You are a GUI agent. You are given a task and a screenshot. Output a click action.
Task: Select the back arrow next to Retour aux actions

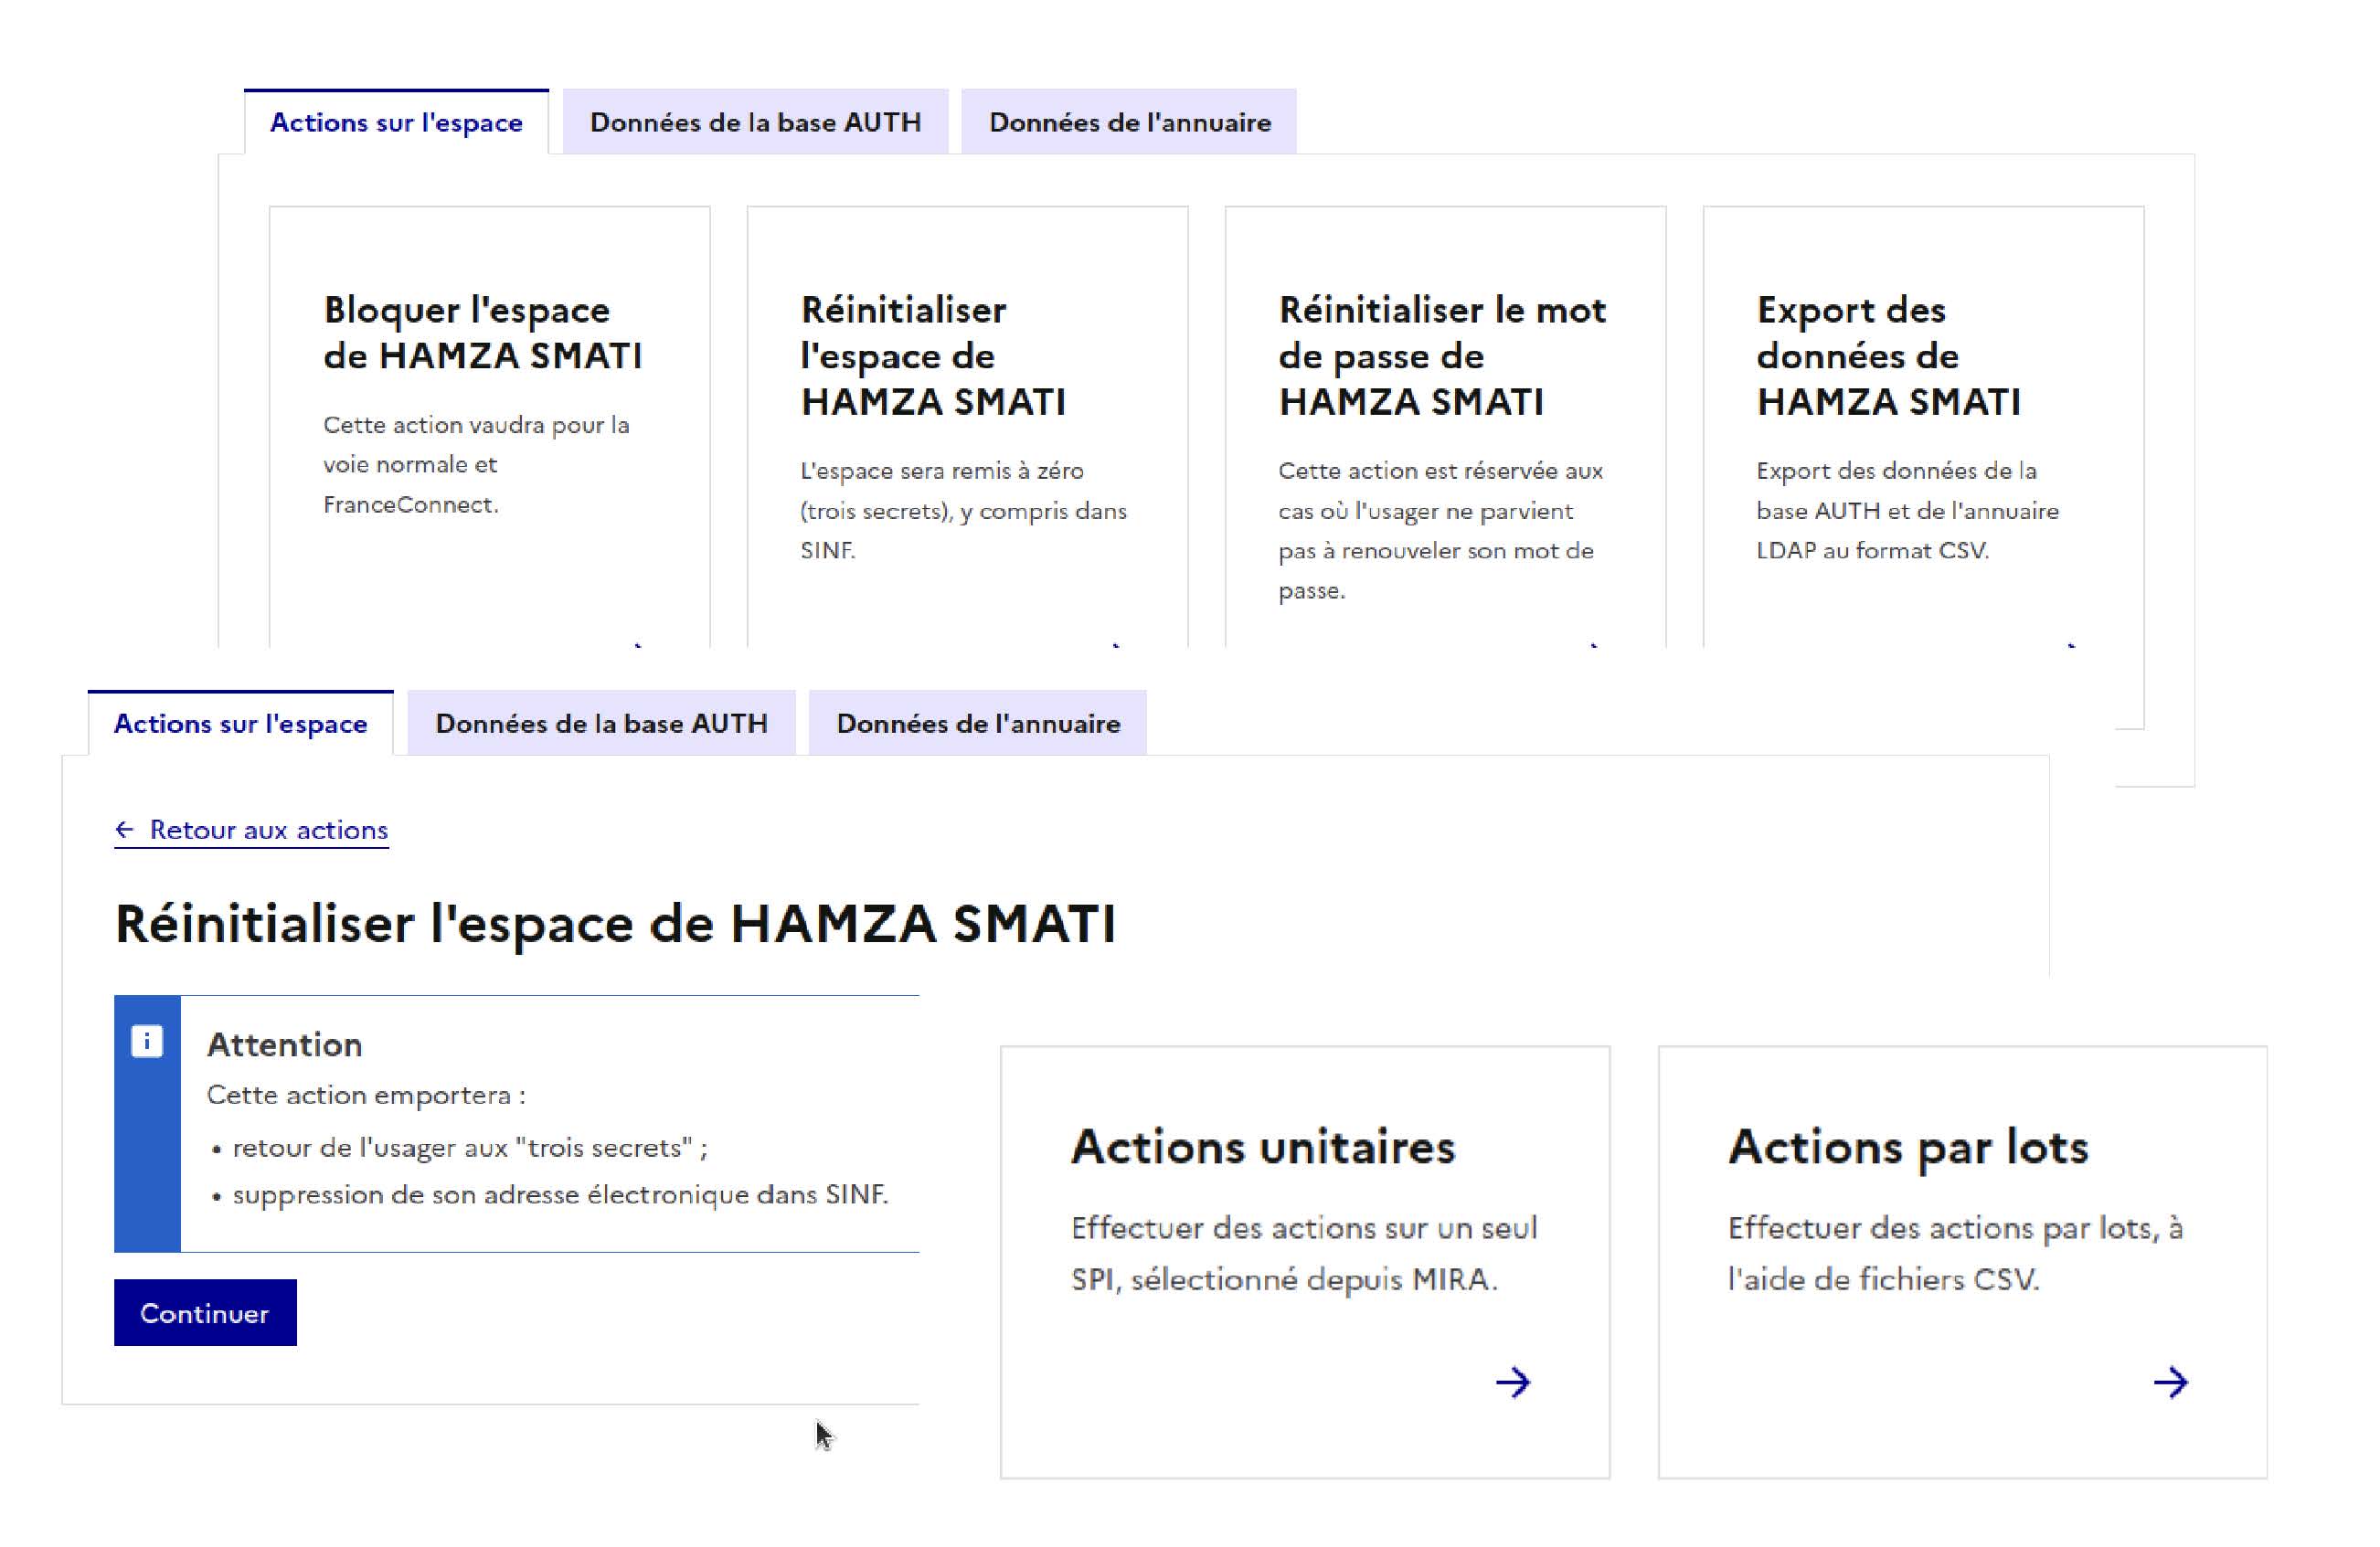[x=124, y=828]
